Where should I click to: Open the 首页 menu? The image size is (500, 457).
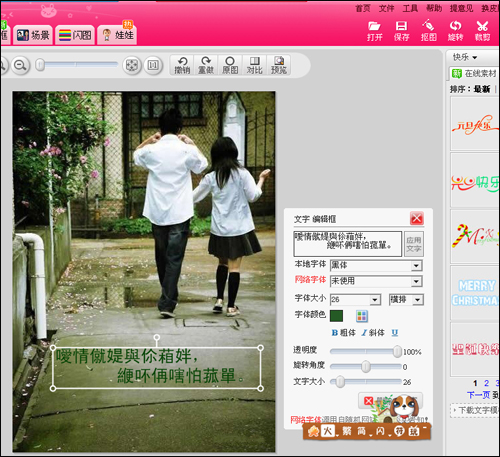pyautogui.click(x=362, y=8)
